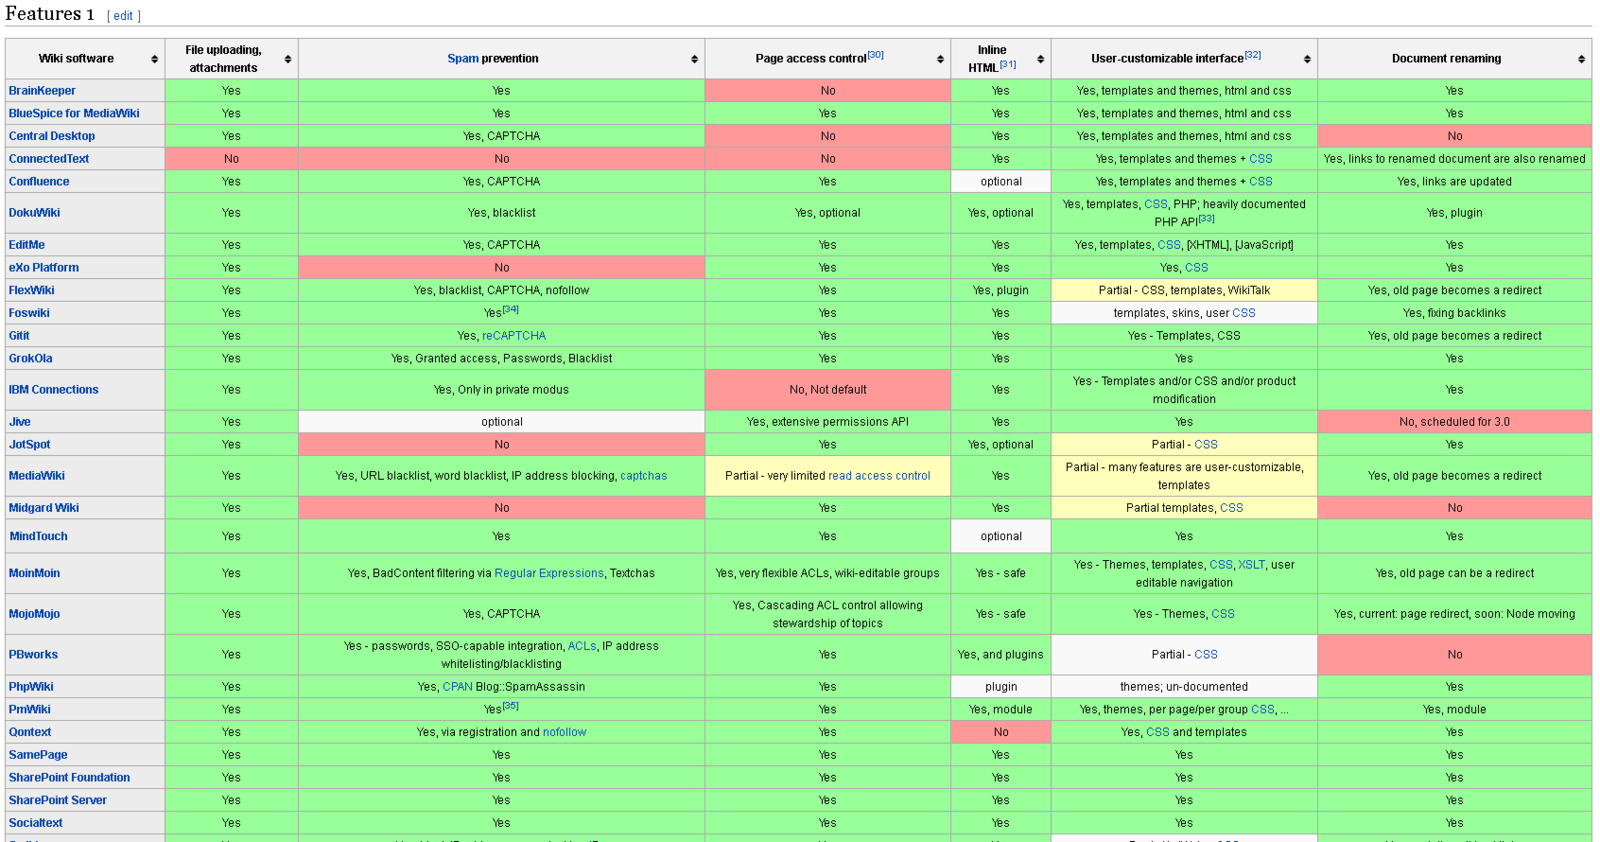The height and width of the screenshot is (842, 1600).
Task: Open the DokuWiki link
Action: click(x=34, y=213)
